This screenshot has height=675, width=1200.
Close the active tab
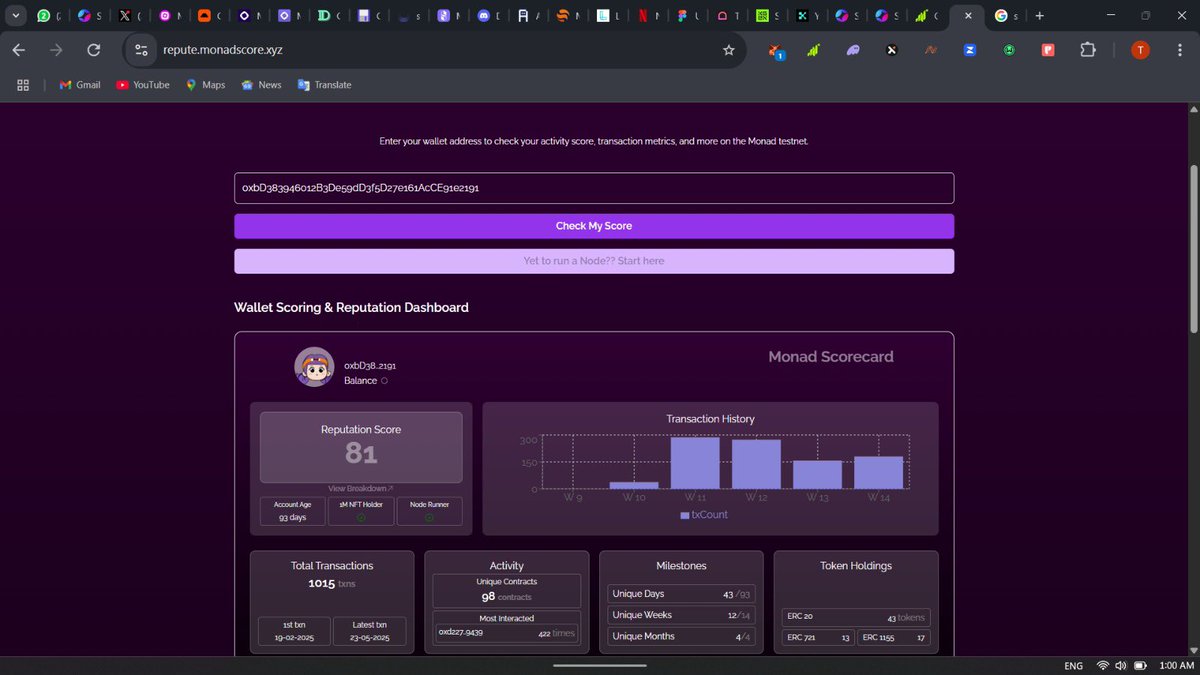tap(968, 16)
